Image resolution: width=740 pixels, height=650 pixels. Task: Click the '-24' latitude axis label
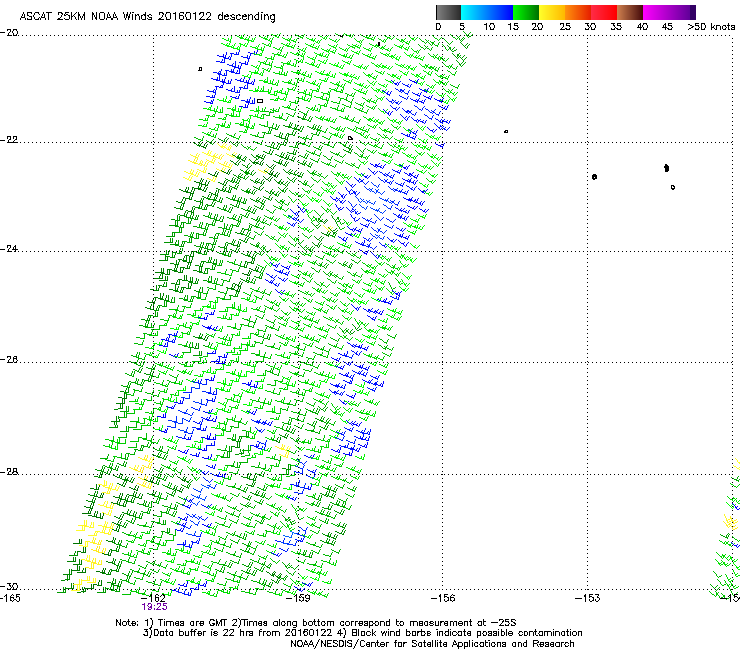(9, 249)
